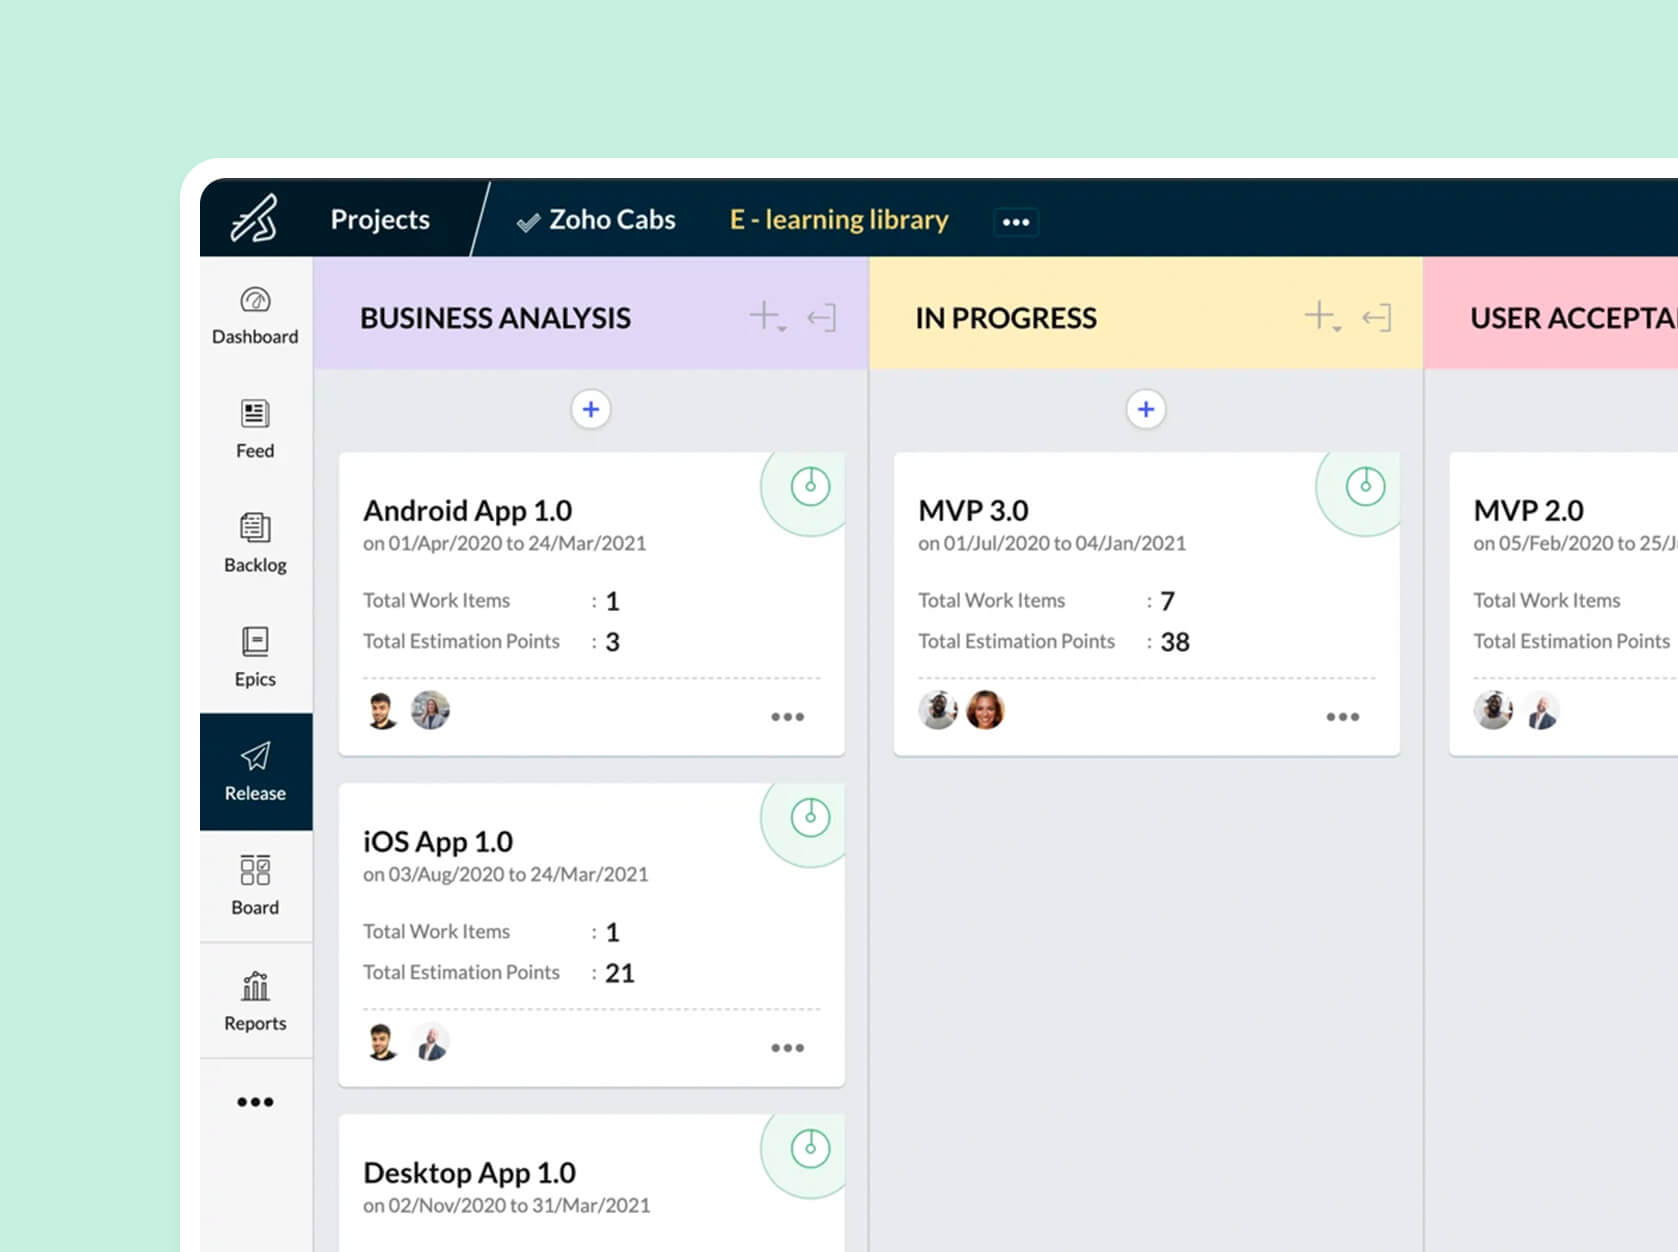Image resolution: width=1678 pixels, height=1252 pixels.
Task: Collapse the In Progress column
Action: (x=1378, y=317)
